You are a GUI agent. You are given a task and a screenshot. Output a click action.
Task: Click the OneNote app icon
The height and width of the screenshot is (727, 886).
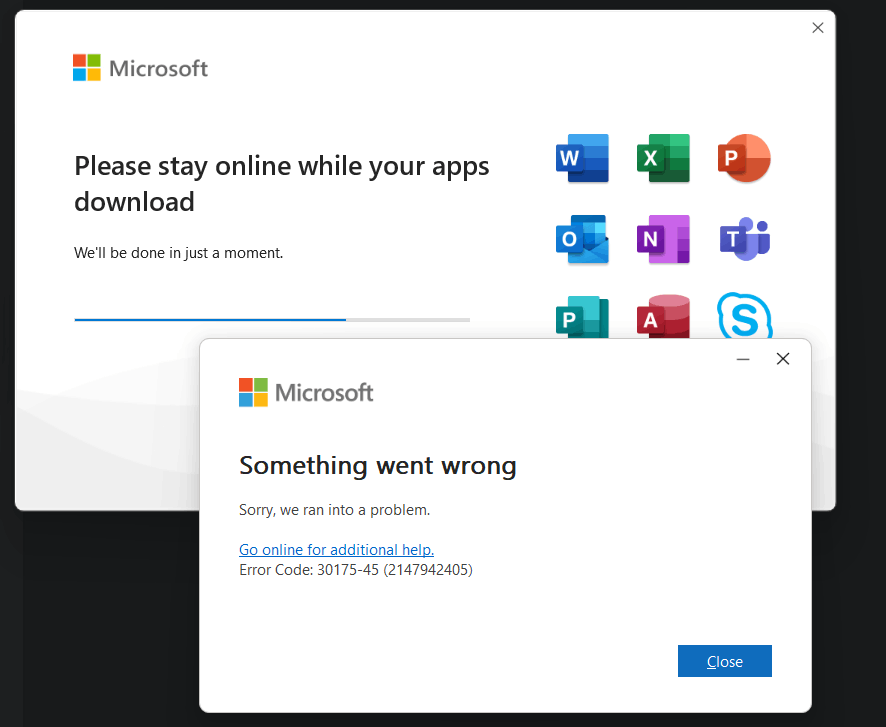(663, 239)
